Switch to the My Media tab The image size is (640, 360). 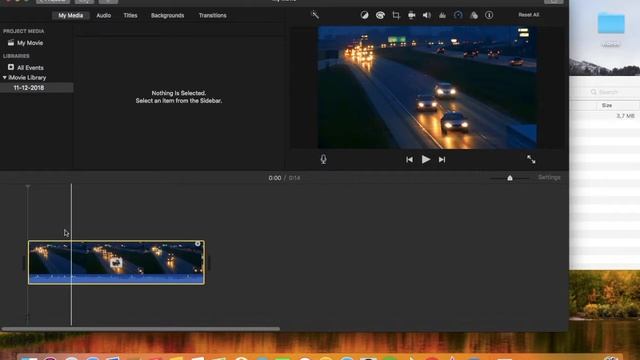tap(71, 16)
